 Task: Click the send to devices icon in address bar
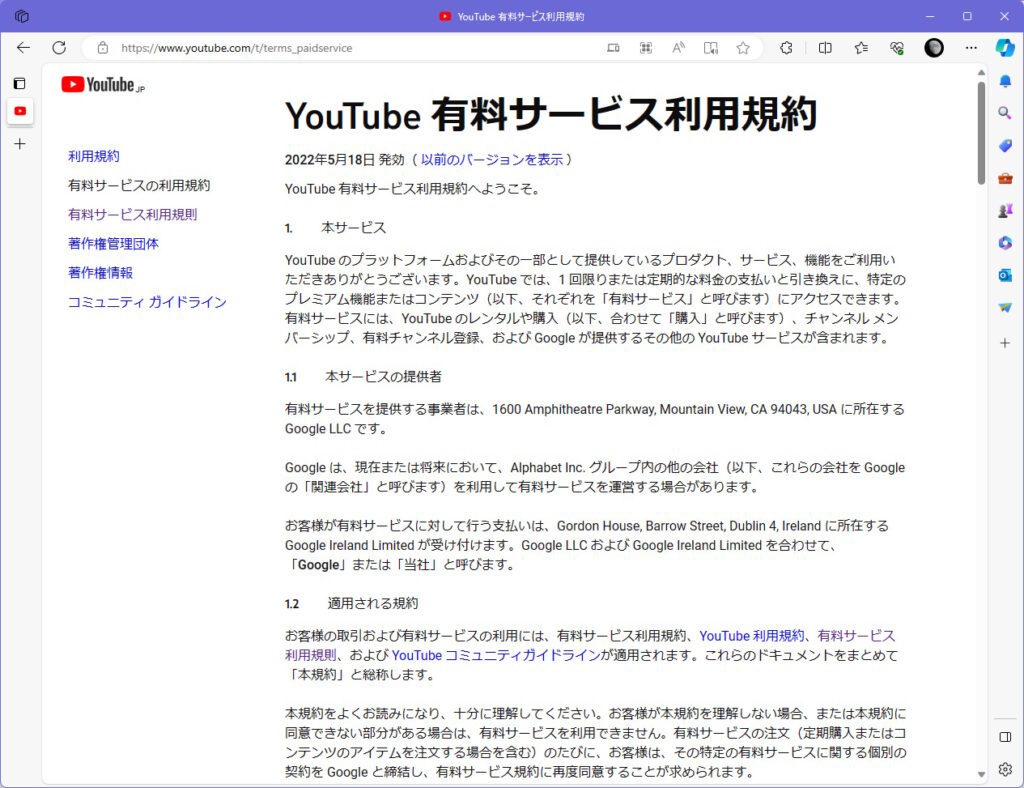pyautogui.click(x=613, y=48)
